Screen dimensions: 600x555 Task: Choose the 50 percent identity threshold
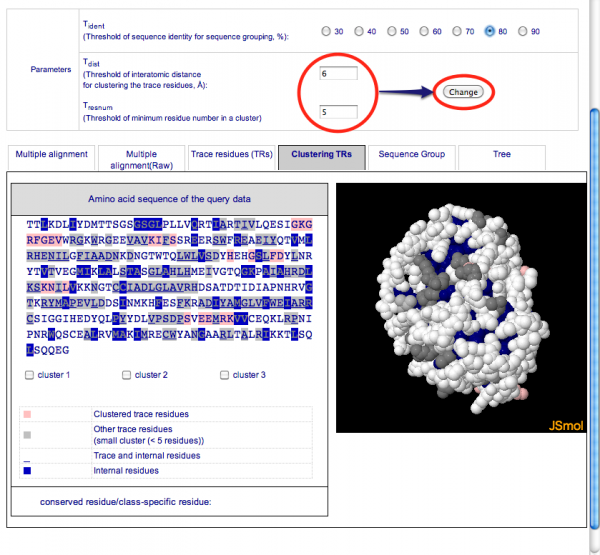click(392, 31)
